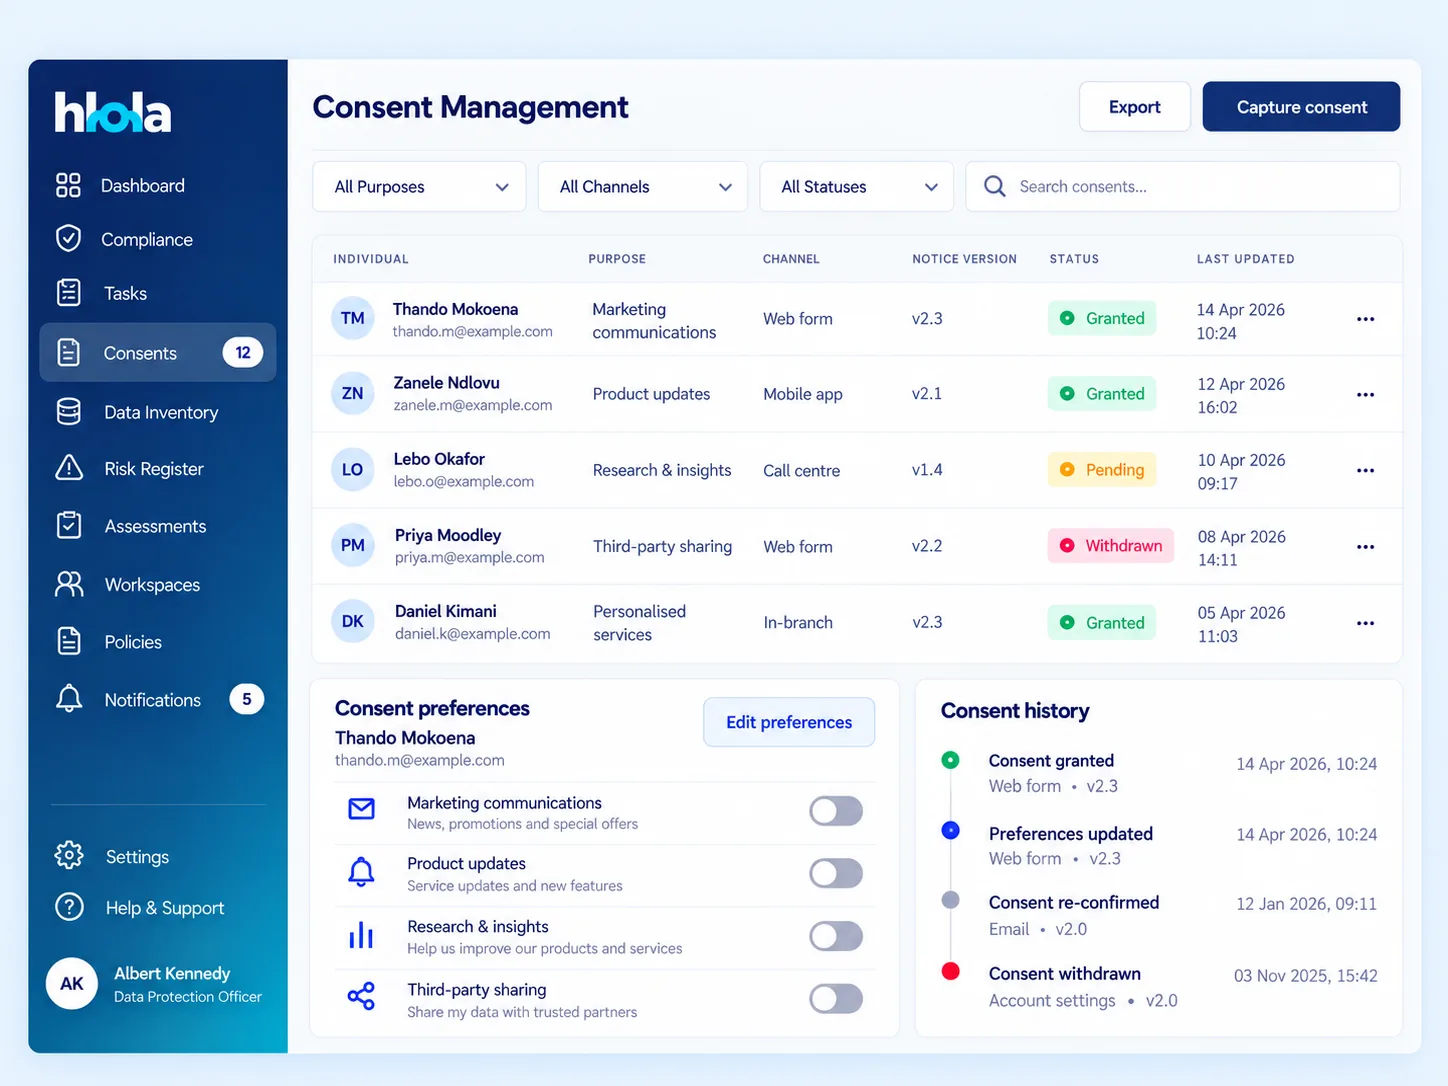Click the Settings gear icon
Image resolution: width=1448 pixels, height=1086 pixels.
[69, 855]
